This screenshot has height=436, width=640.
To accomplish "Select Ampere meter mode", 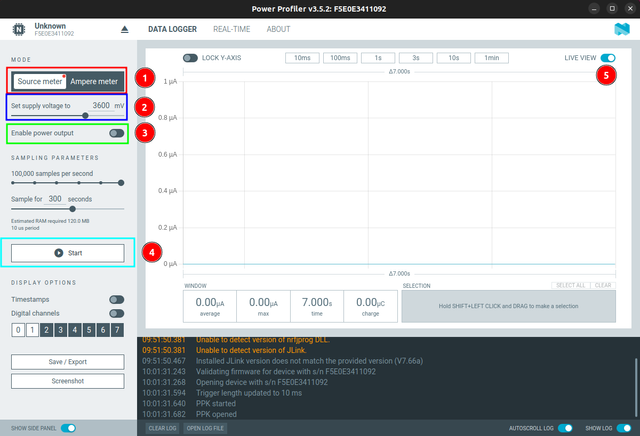I will [93, 80].
